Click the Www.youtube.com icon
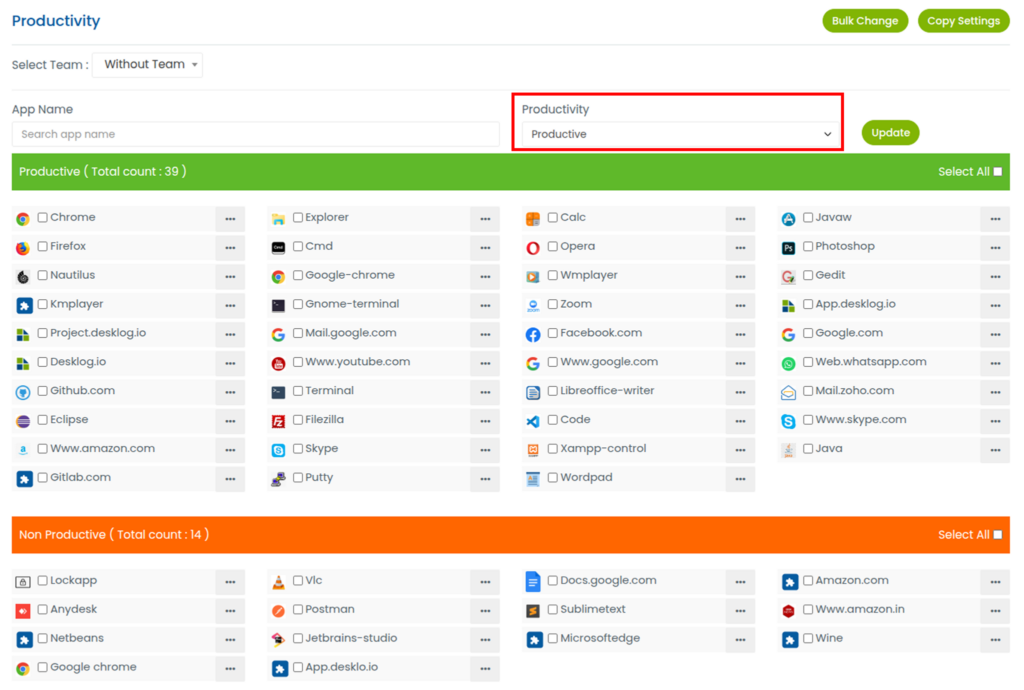1024x690 pixels. [278, 363]
